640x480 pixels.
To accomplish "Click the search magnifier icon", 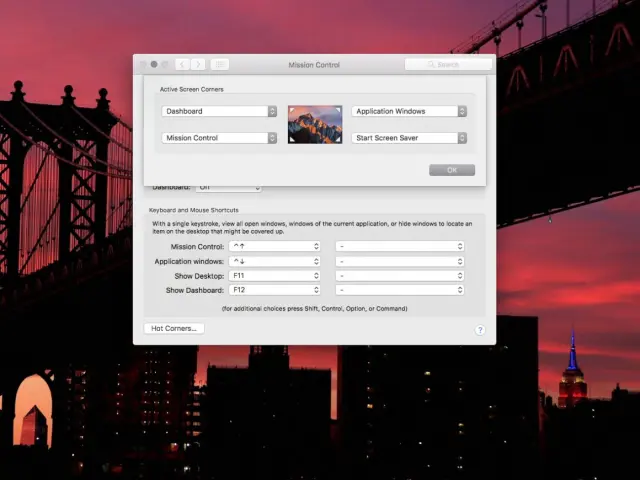I will [431, 64].
